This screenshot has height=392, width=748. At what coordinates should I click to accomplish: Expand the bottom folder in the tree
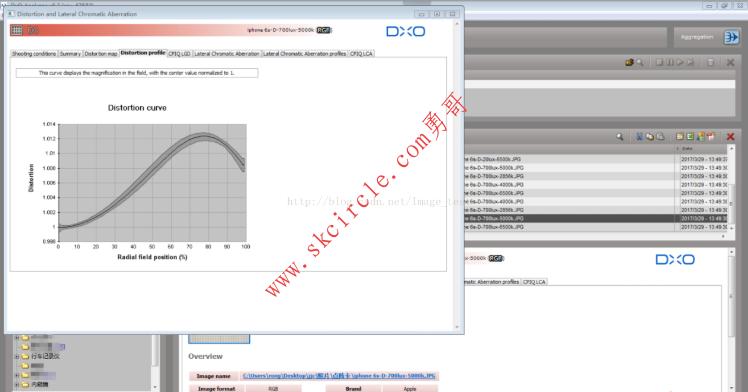pos(17,384)
